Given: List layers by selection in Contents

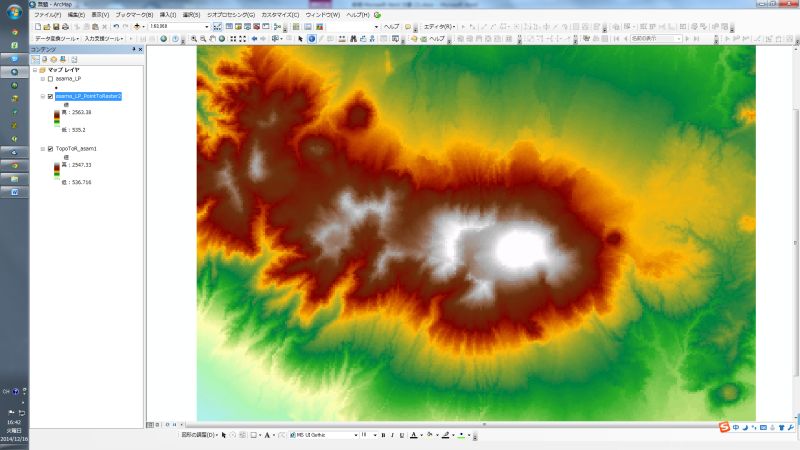Looking at the screenshot, I should click(x=63, y=59).
